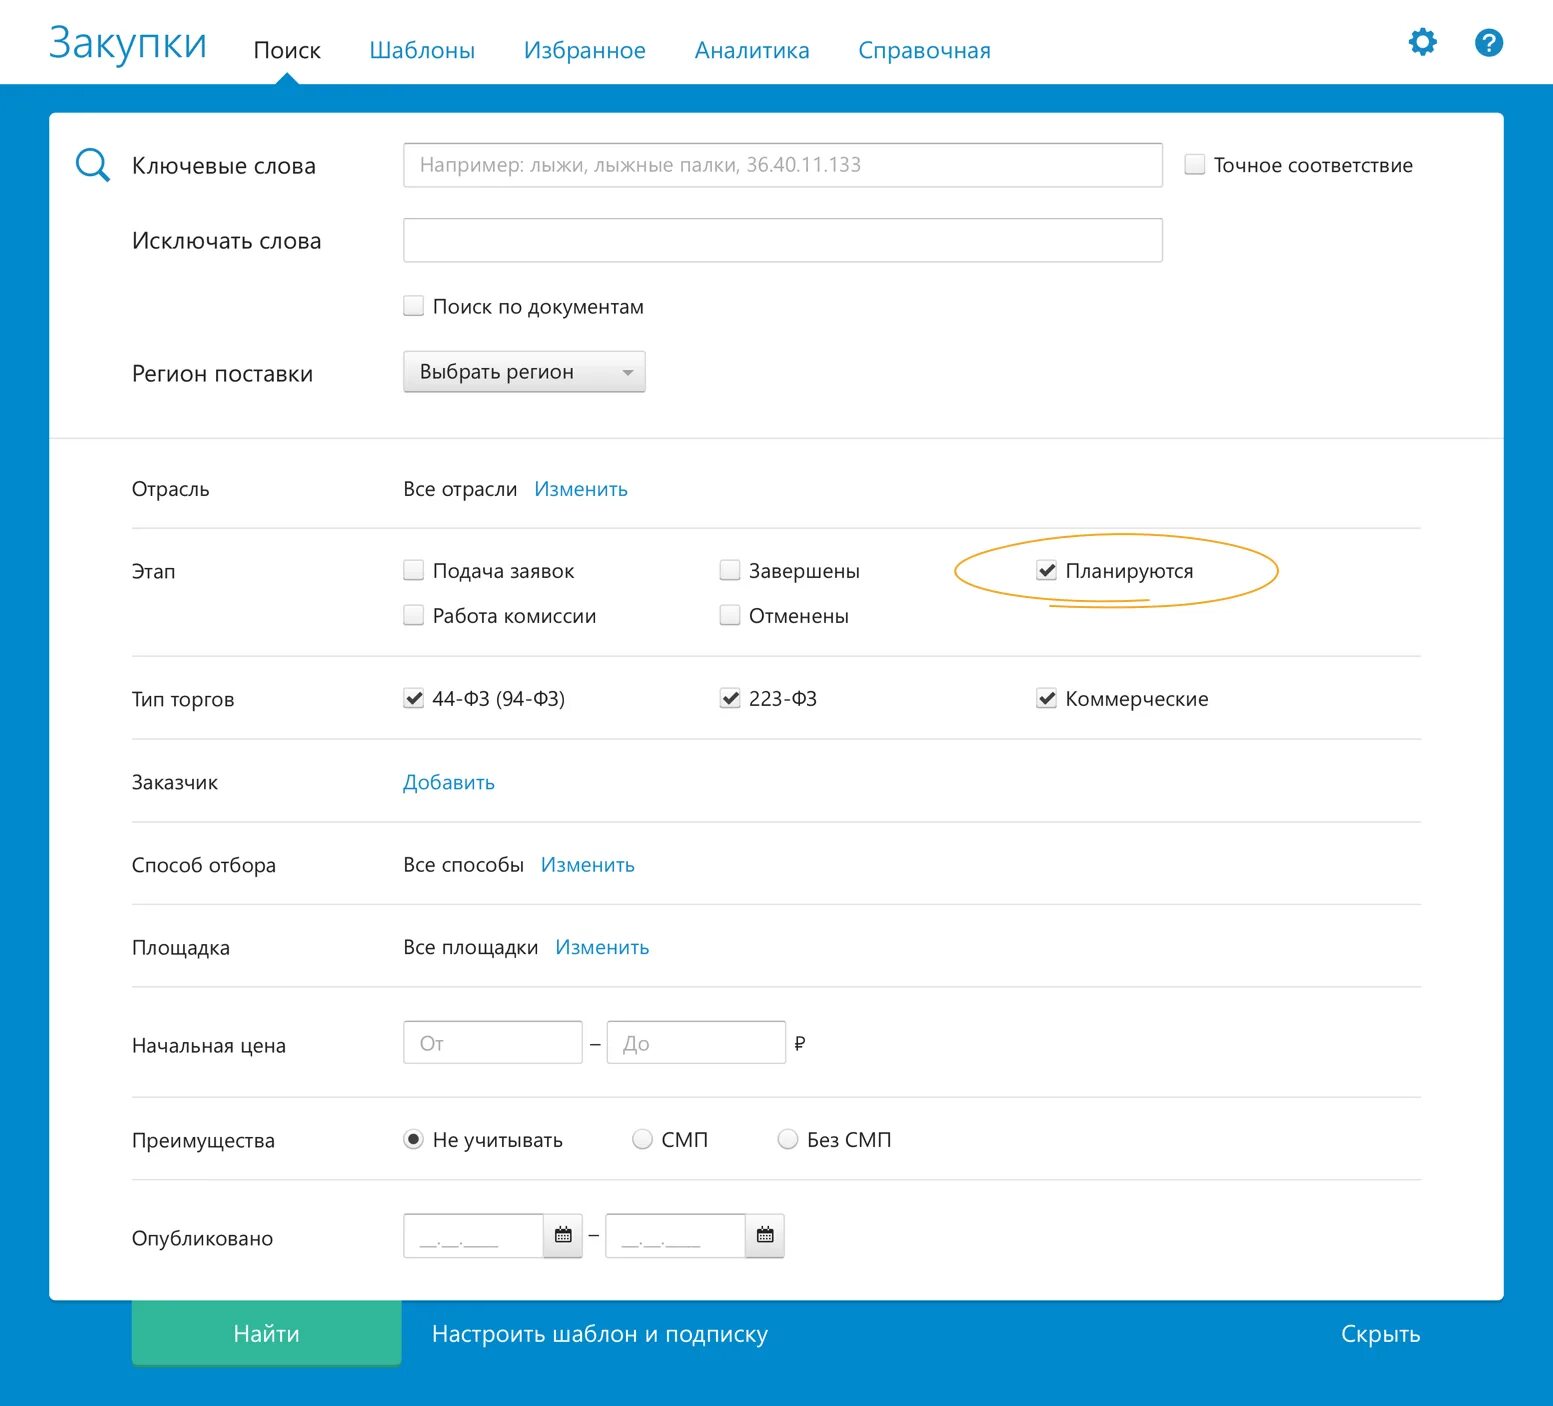Focus the Опубликовано start date field
1553x1406 pixels.
[473, 1236]
